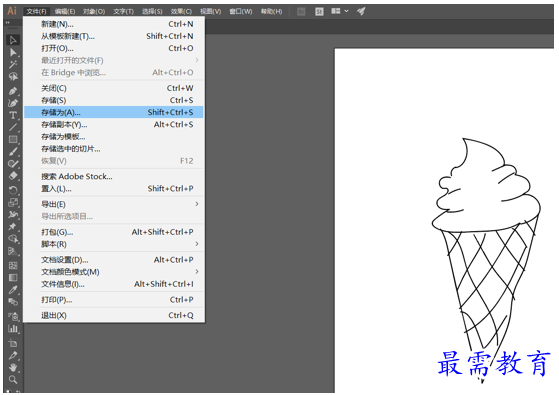The image size is (559, 395).
Task: Select the Hand tool
Action: (13, 367)
